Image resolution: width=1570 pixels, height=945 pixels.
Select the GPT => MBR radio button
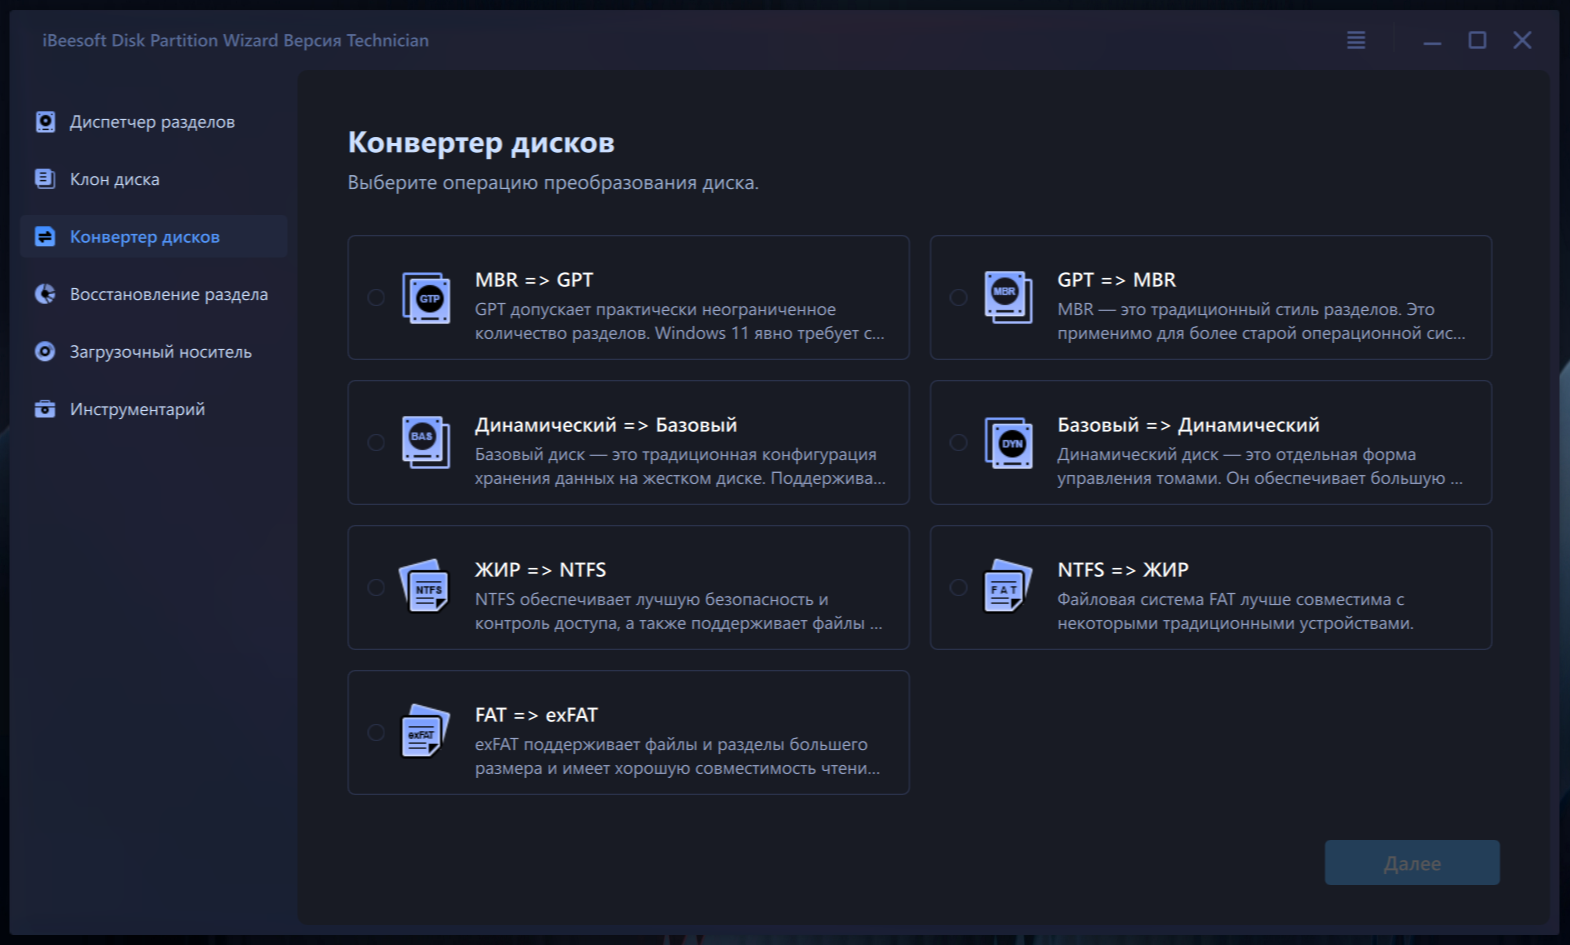pos(958,298)
